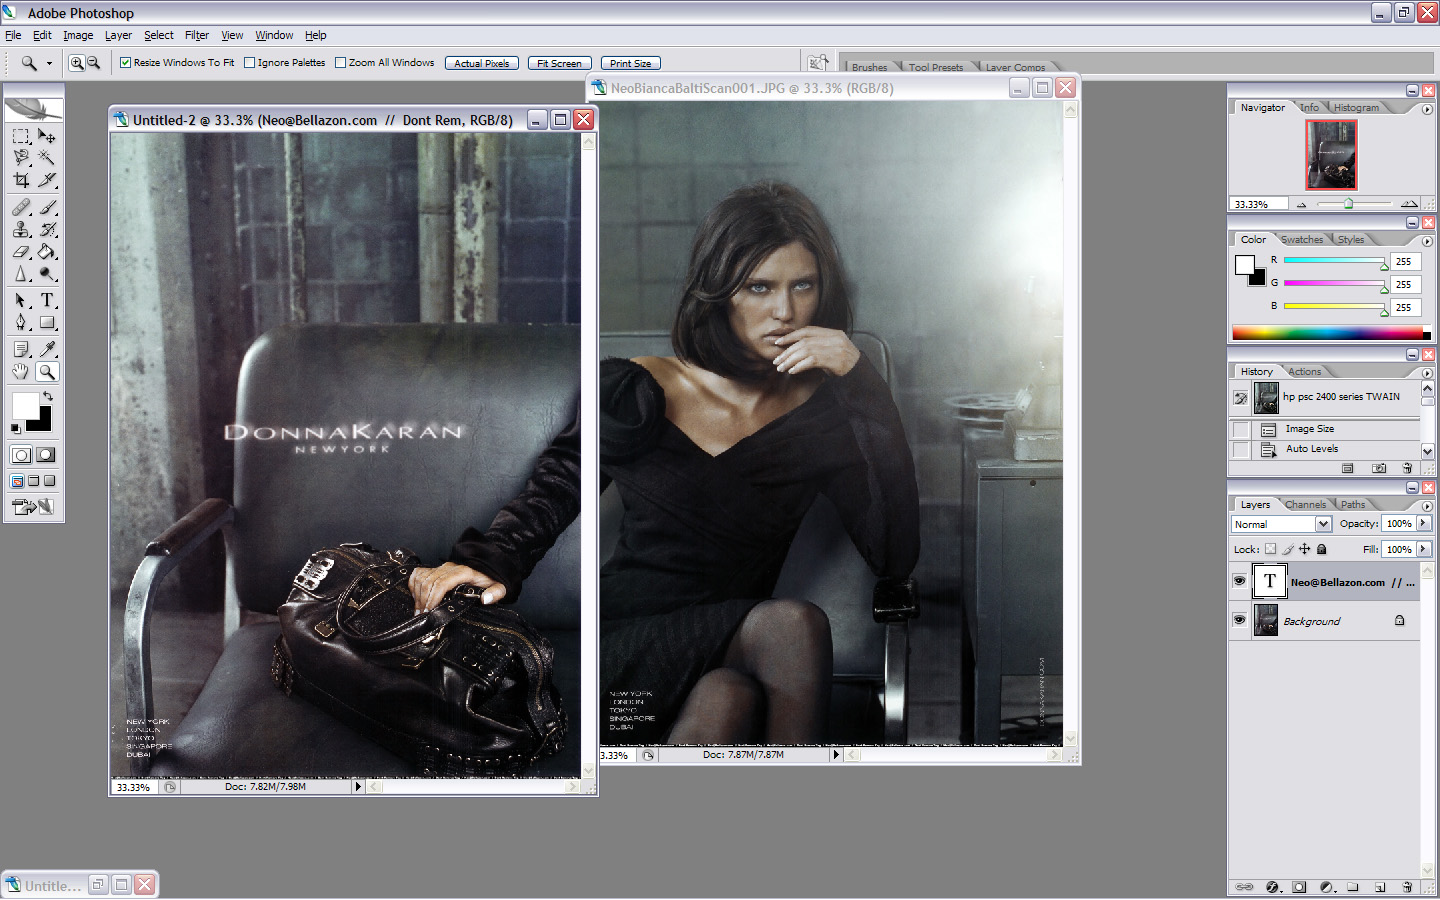Enable Ignore Palettes checkbox

pyautogui.click(x=250, y=62)
